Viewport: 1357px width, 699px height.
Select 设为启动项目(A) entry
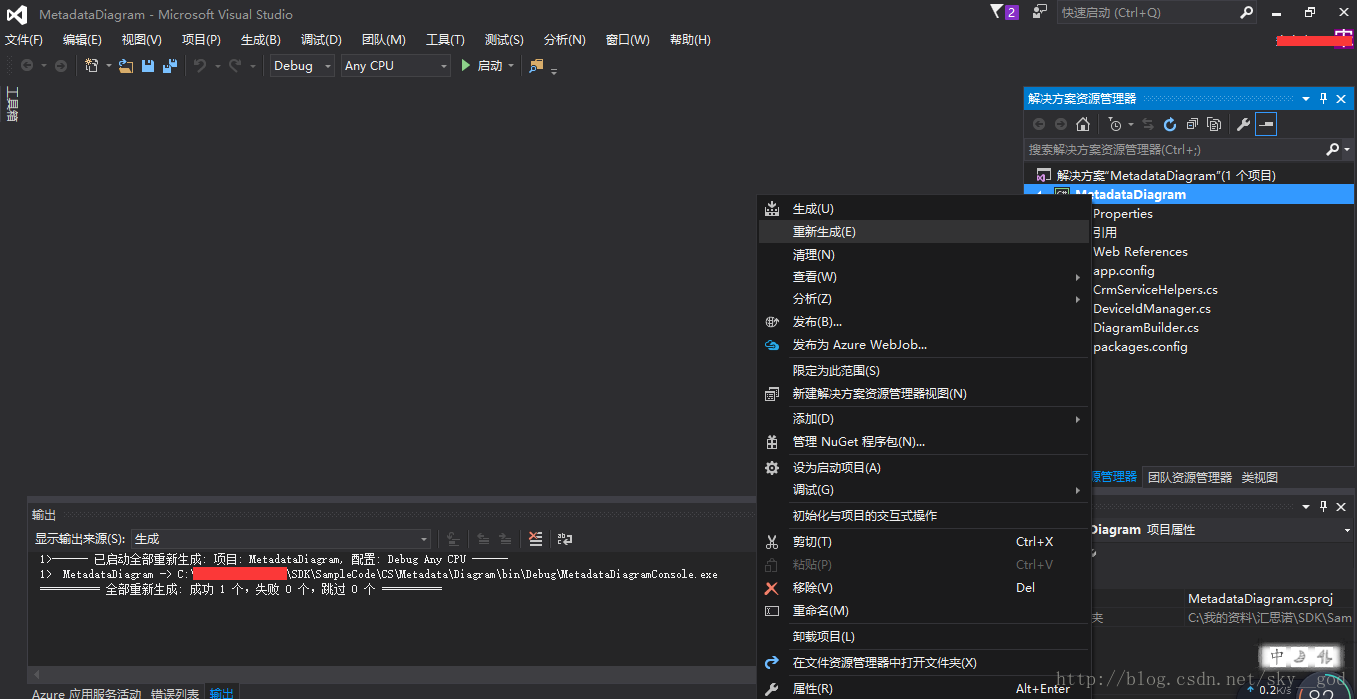[924, 468]
